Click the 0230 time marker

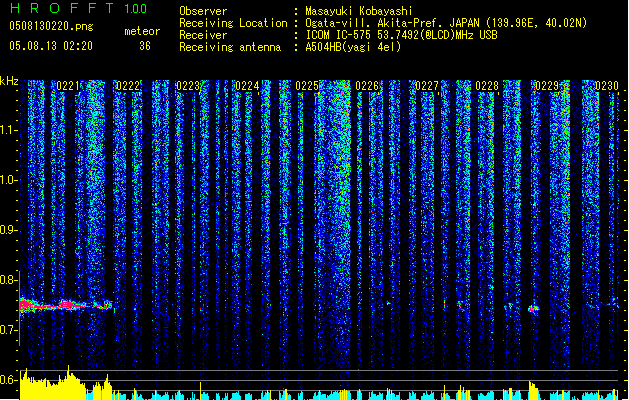pyautogui.click(x=607, y=86)
